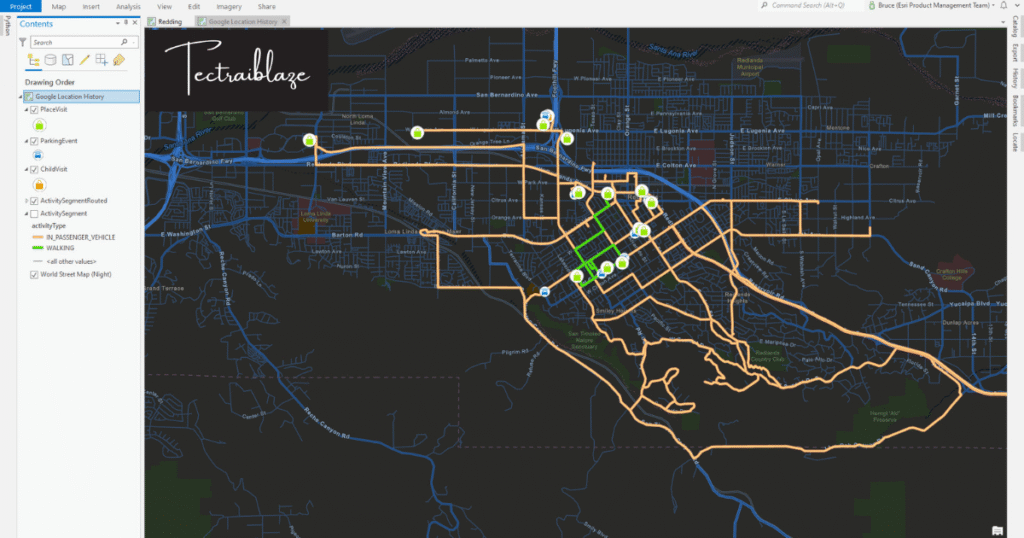Close the Google Location History tab

click(x=284, y=22)
